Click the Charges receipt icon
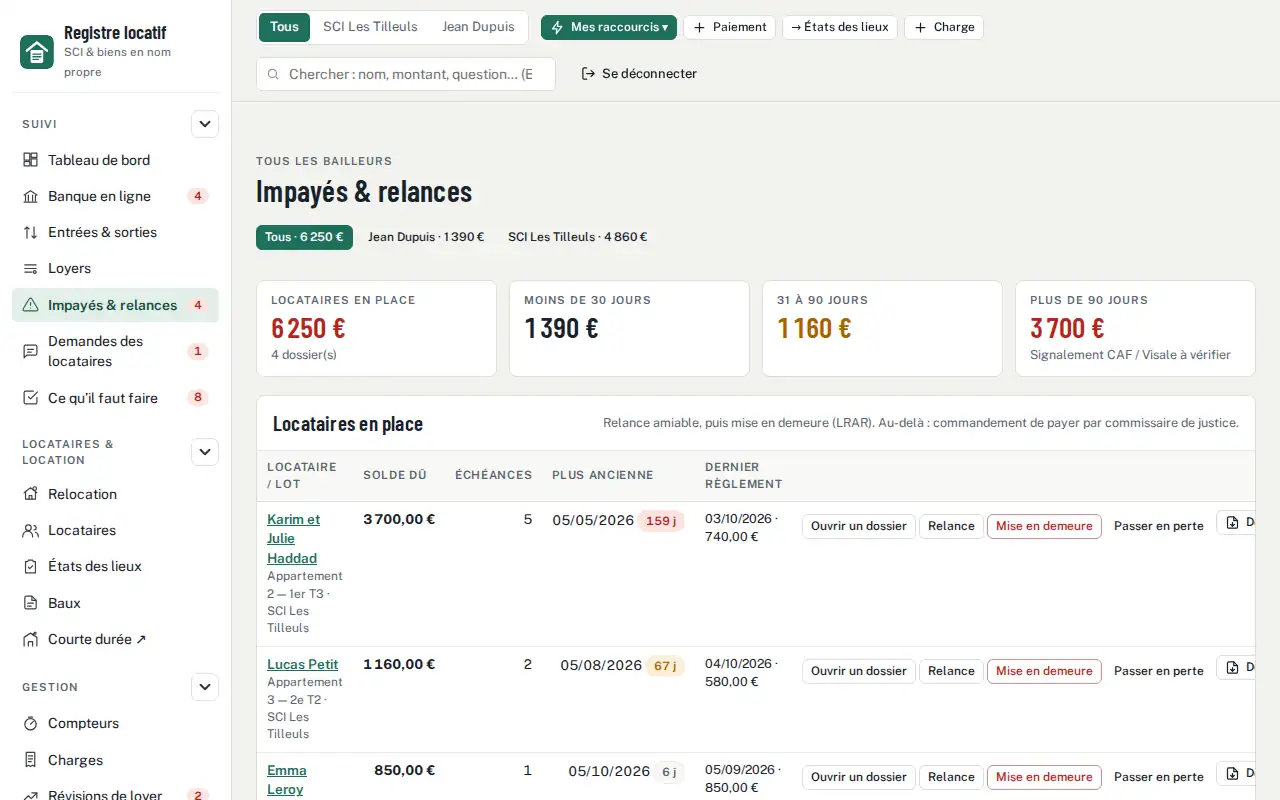 [x=30, y=760]
